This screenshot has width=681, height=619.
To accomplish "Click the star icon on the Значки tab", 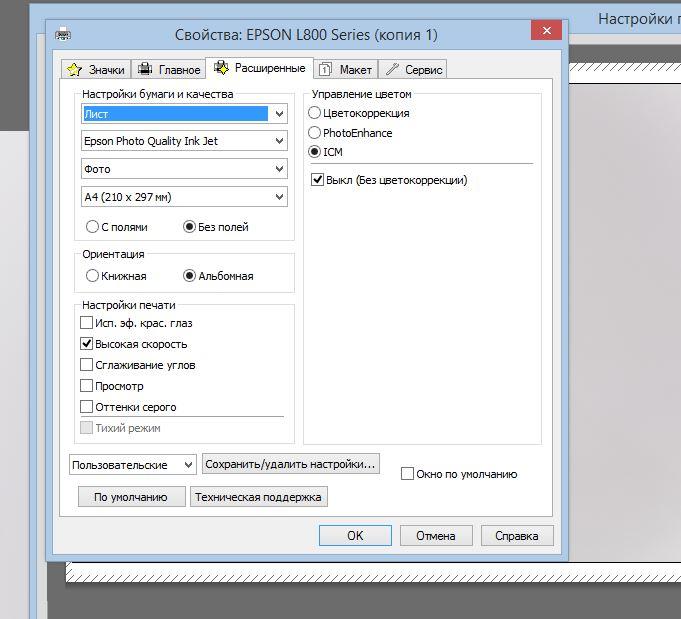I will point(74,70).
